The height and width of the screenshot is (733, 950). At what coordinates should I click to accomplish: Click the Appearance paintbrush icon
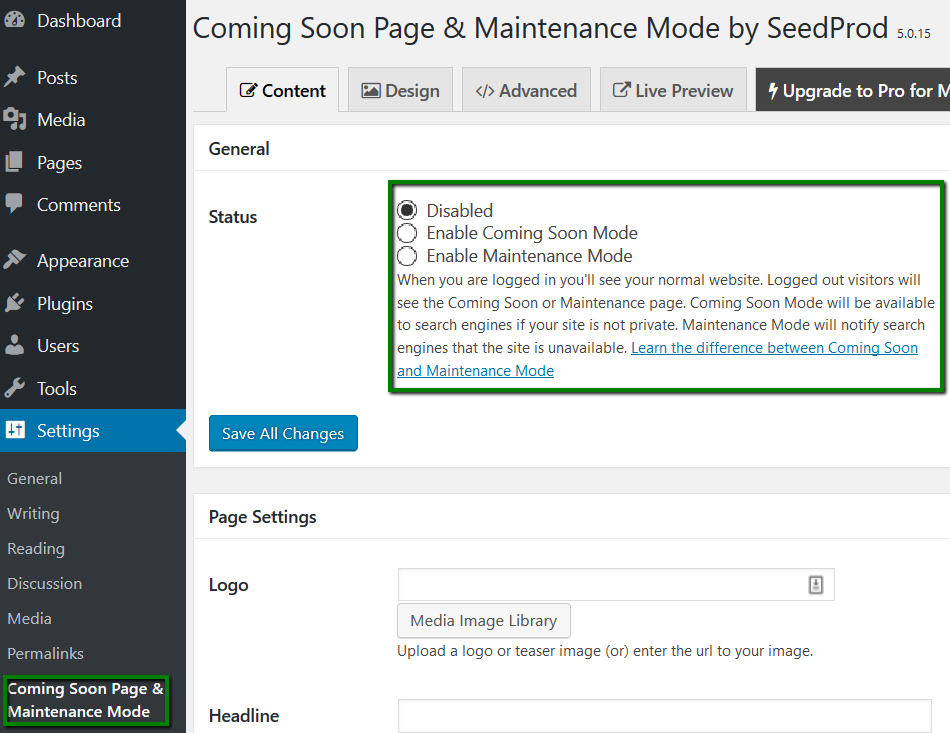[14, 260]
